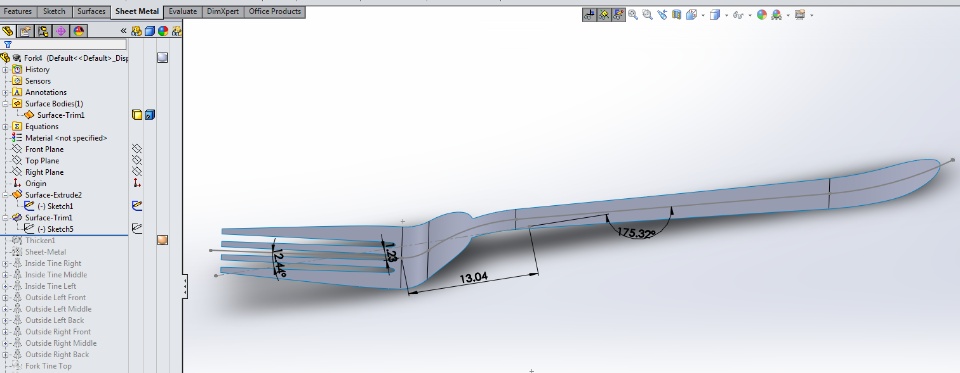This screenshot has height=373, width=960.
Task: Toggle Right Plane visibility in display pane
Action: (137, 172)
